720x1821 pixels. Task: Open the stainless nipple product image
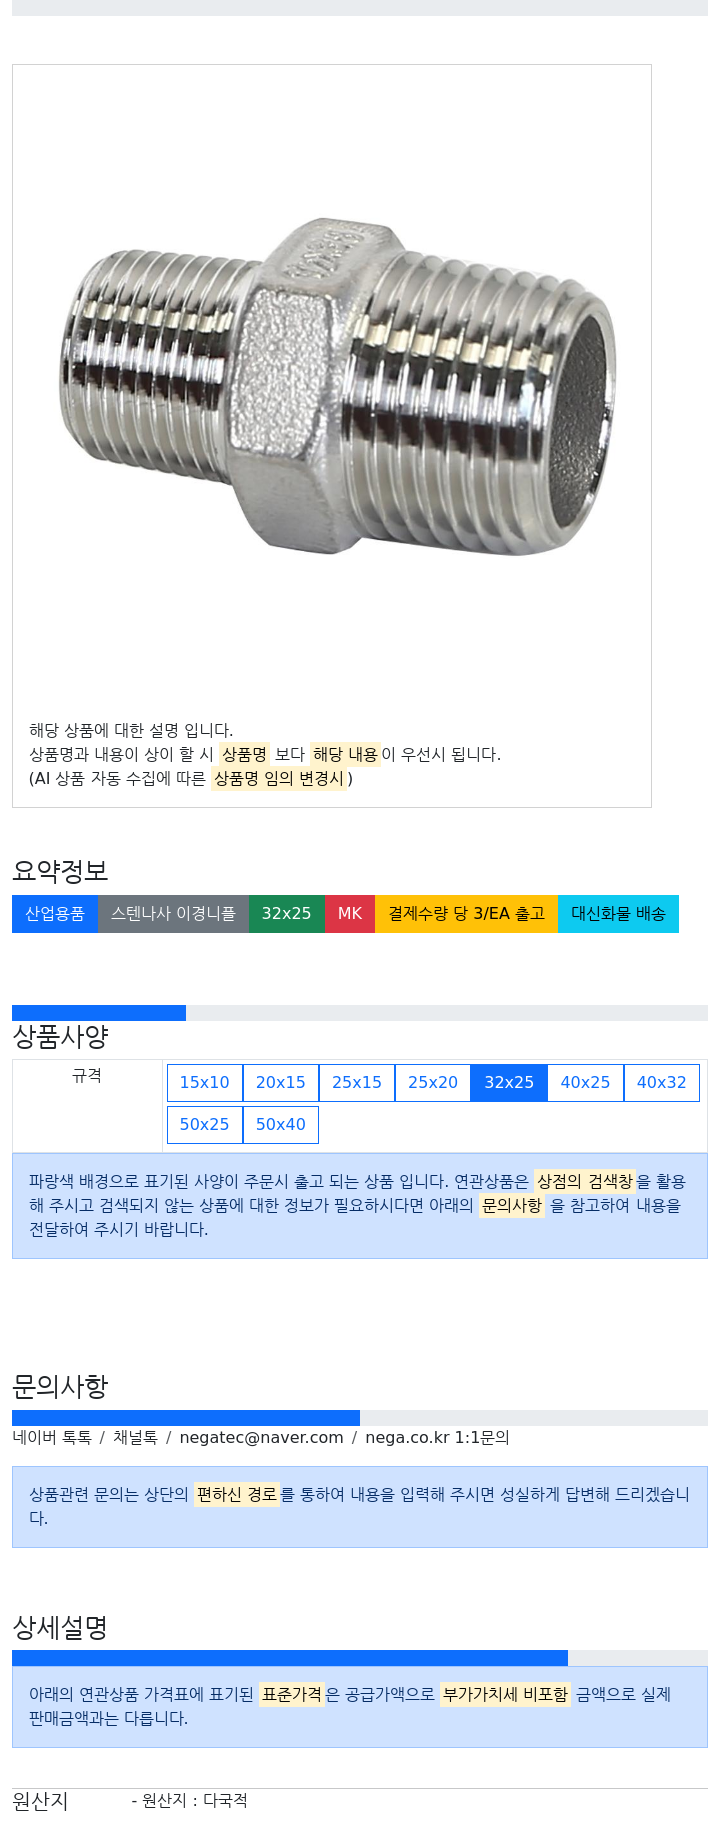coord(340,385)
